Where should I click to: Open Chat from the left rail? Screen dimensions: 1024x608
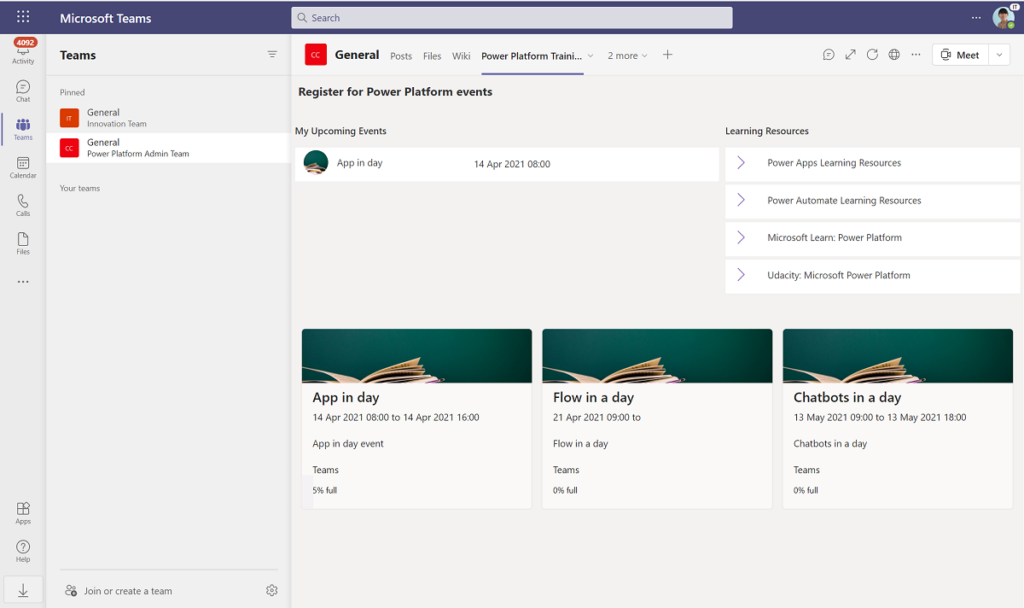click(x=22, y=91)
